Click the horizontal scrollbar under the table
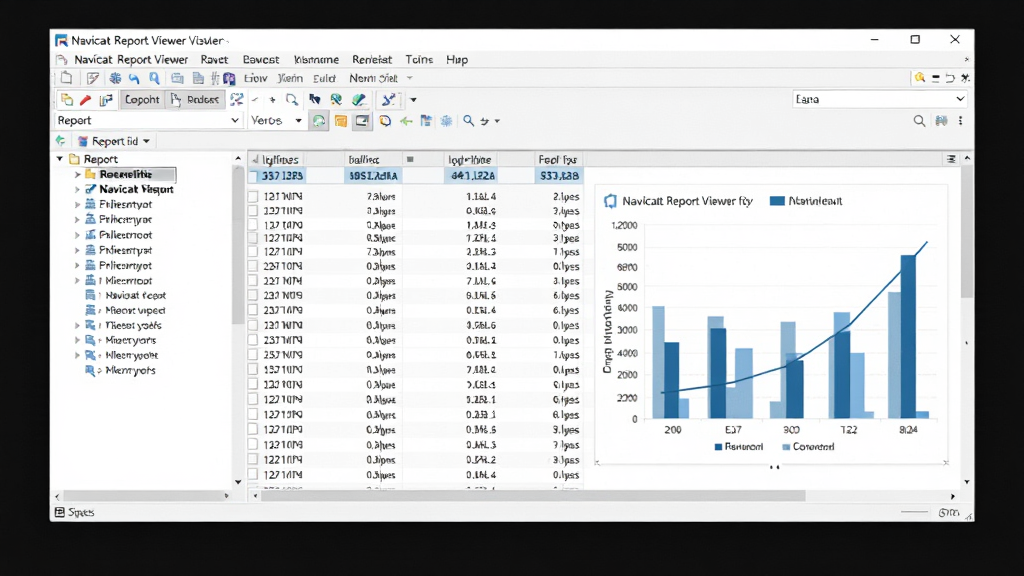The height and width of the screenshot is (576, 1024). pos(534,496)
